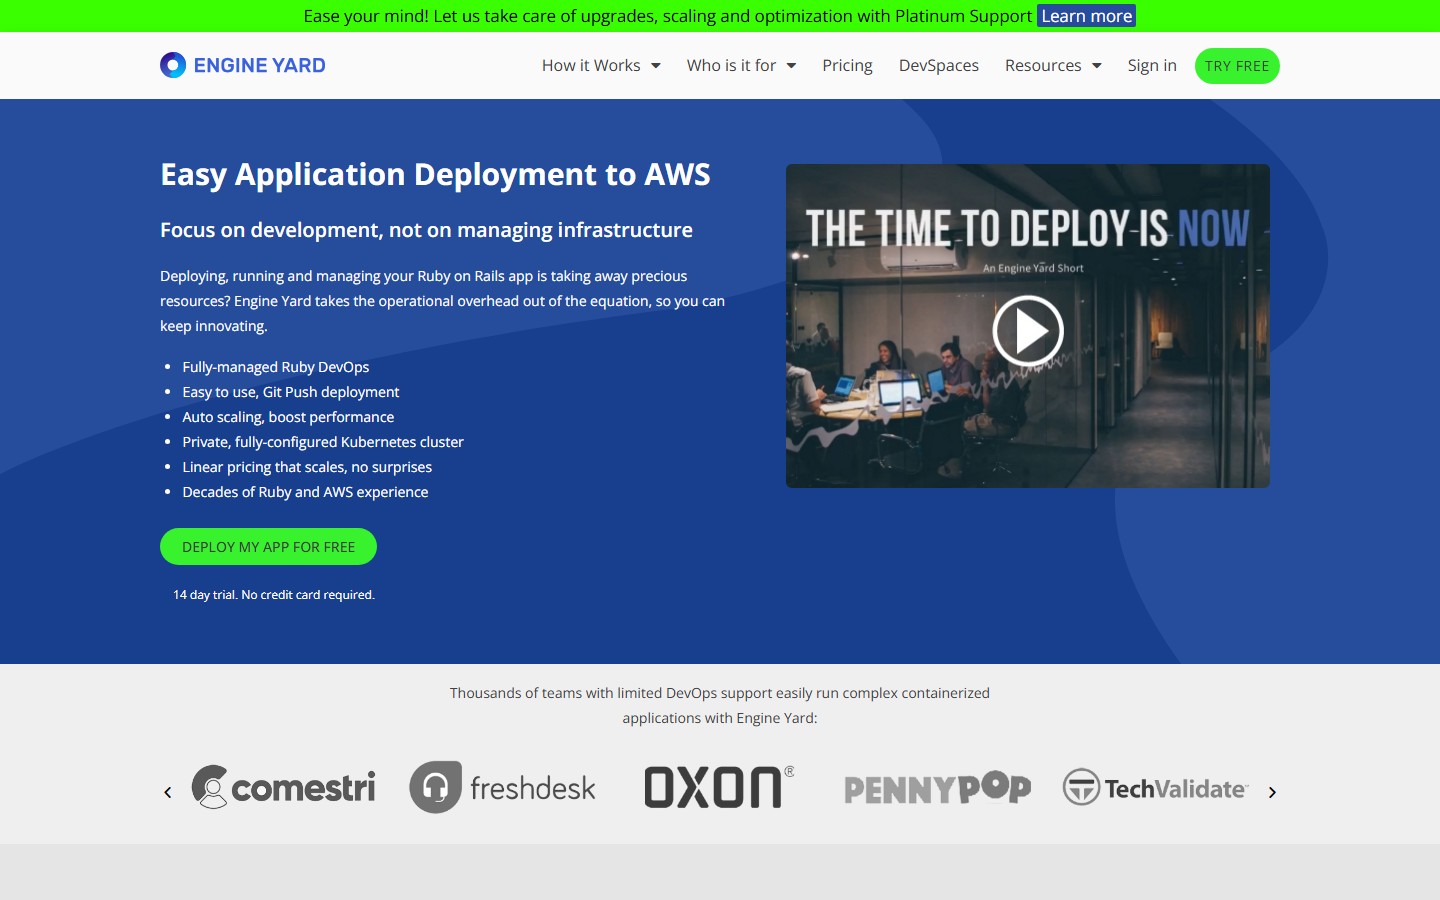Click the Easy Application Deployment to AWS heading
The image size is (1440, 900).
[436, 175]
